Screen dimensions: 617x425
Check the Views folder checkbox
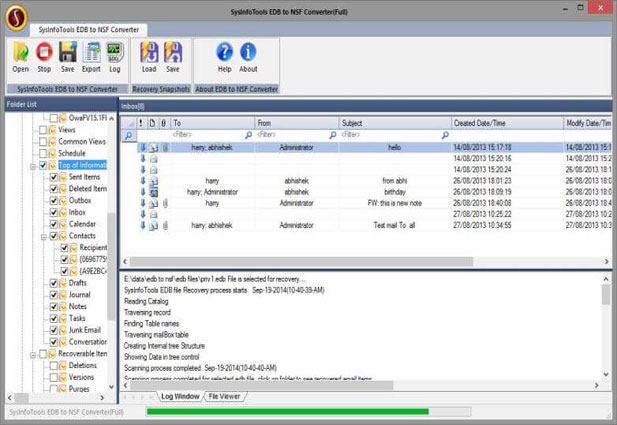(x=43, y=130)
